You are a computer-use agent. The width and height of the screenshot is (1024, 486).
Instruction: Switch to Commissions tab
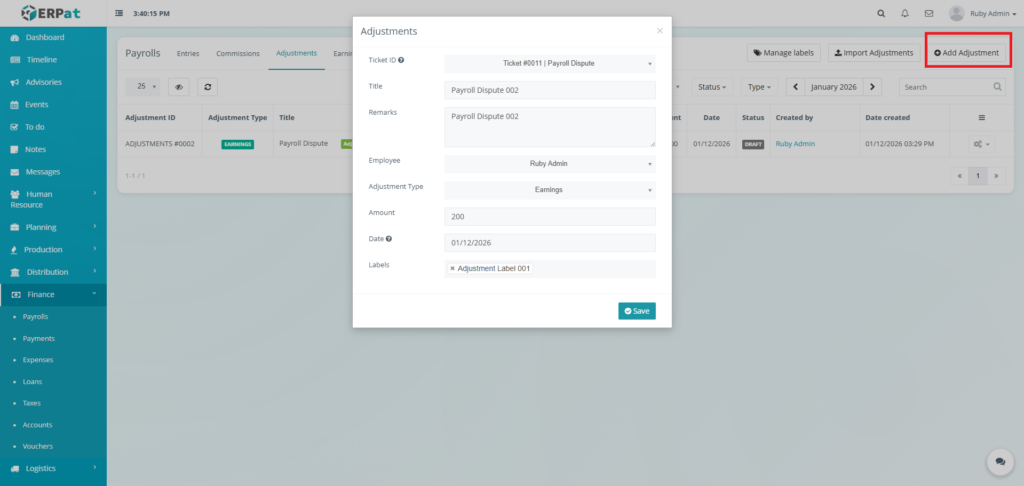pos(238,54)
